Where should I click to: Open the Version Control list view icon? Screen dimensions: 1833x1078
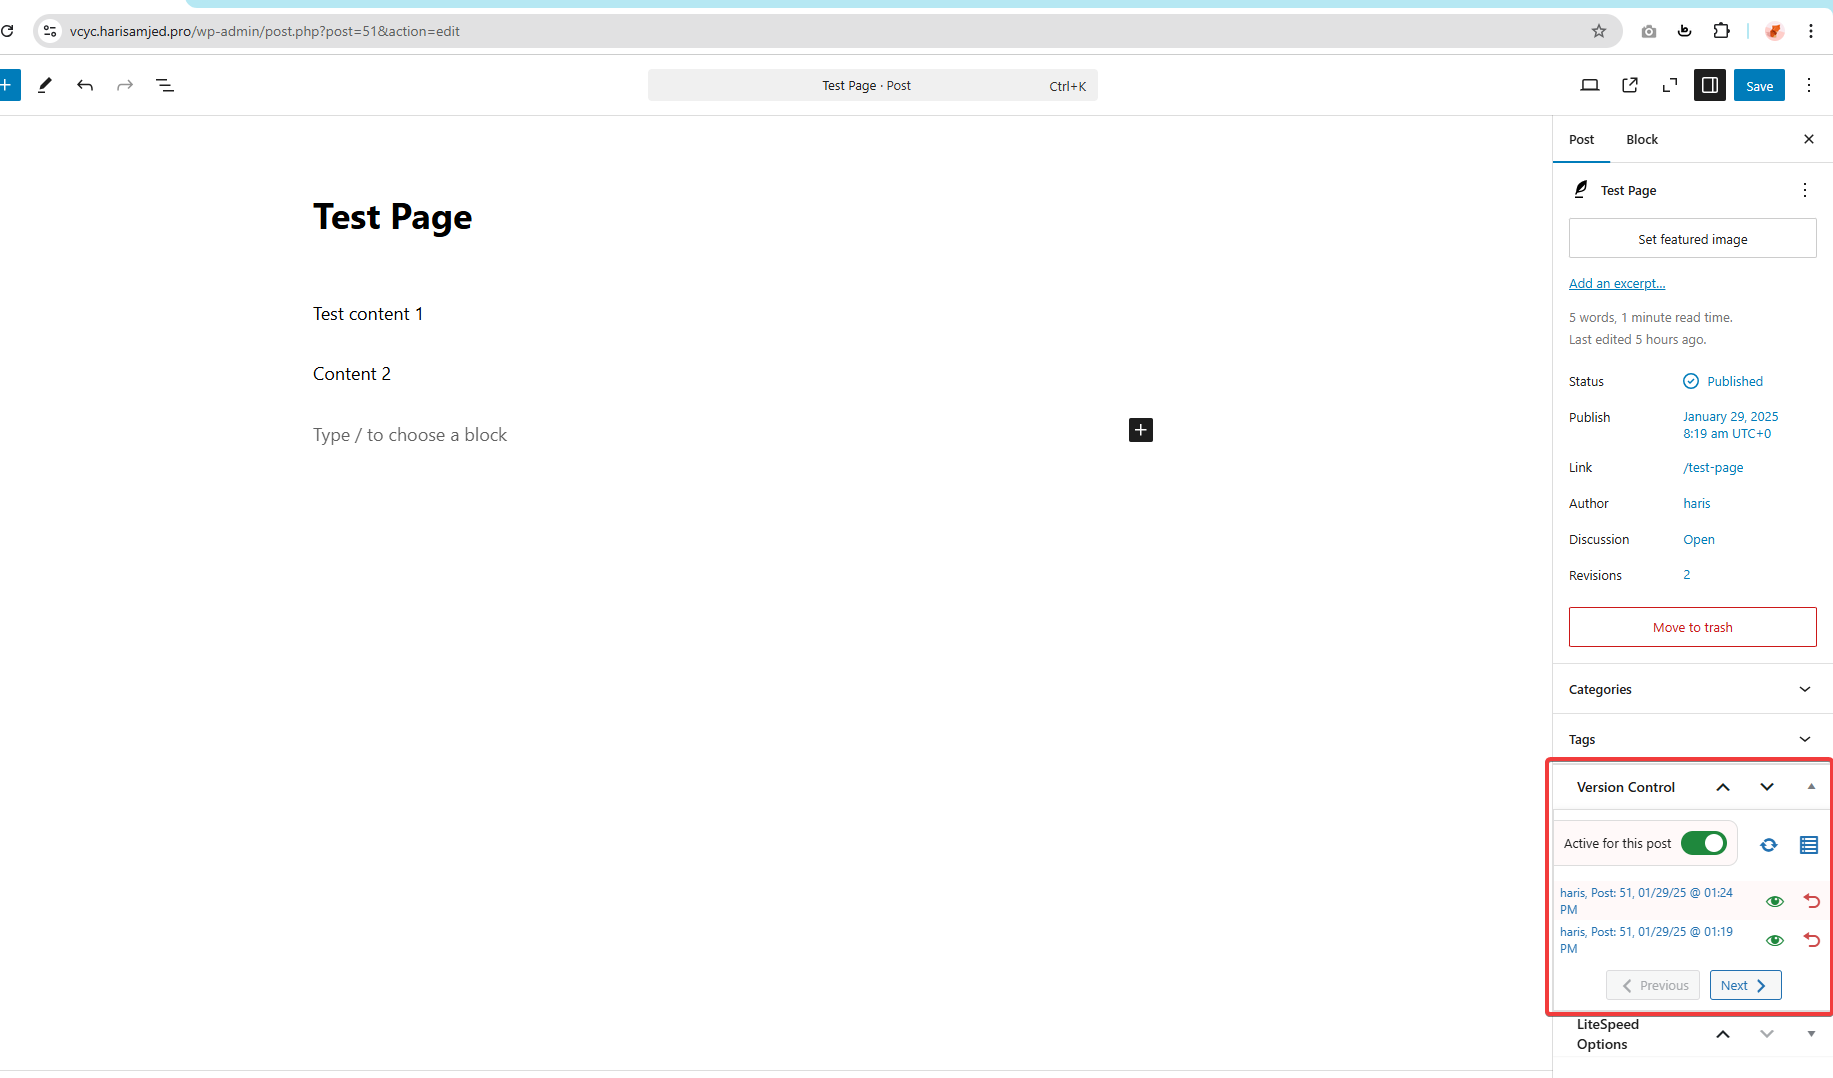(1809, 845)
